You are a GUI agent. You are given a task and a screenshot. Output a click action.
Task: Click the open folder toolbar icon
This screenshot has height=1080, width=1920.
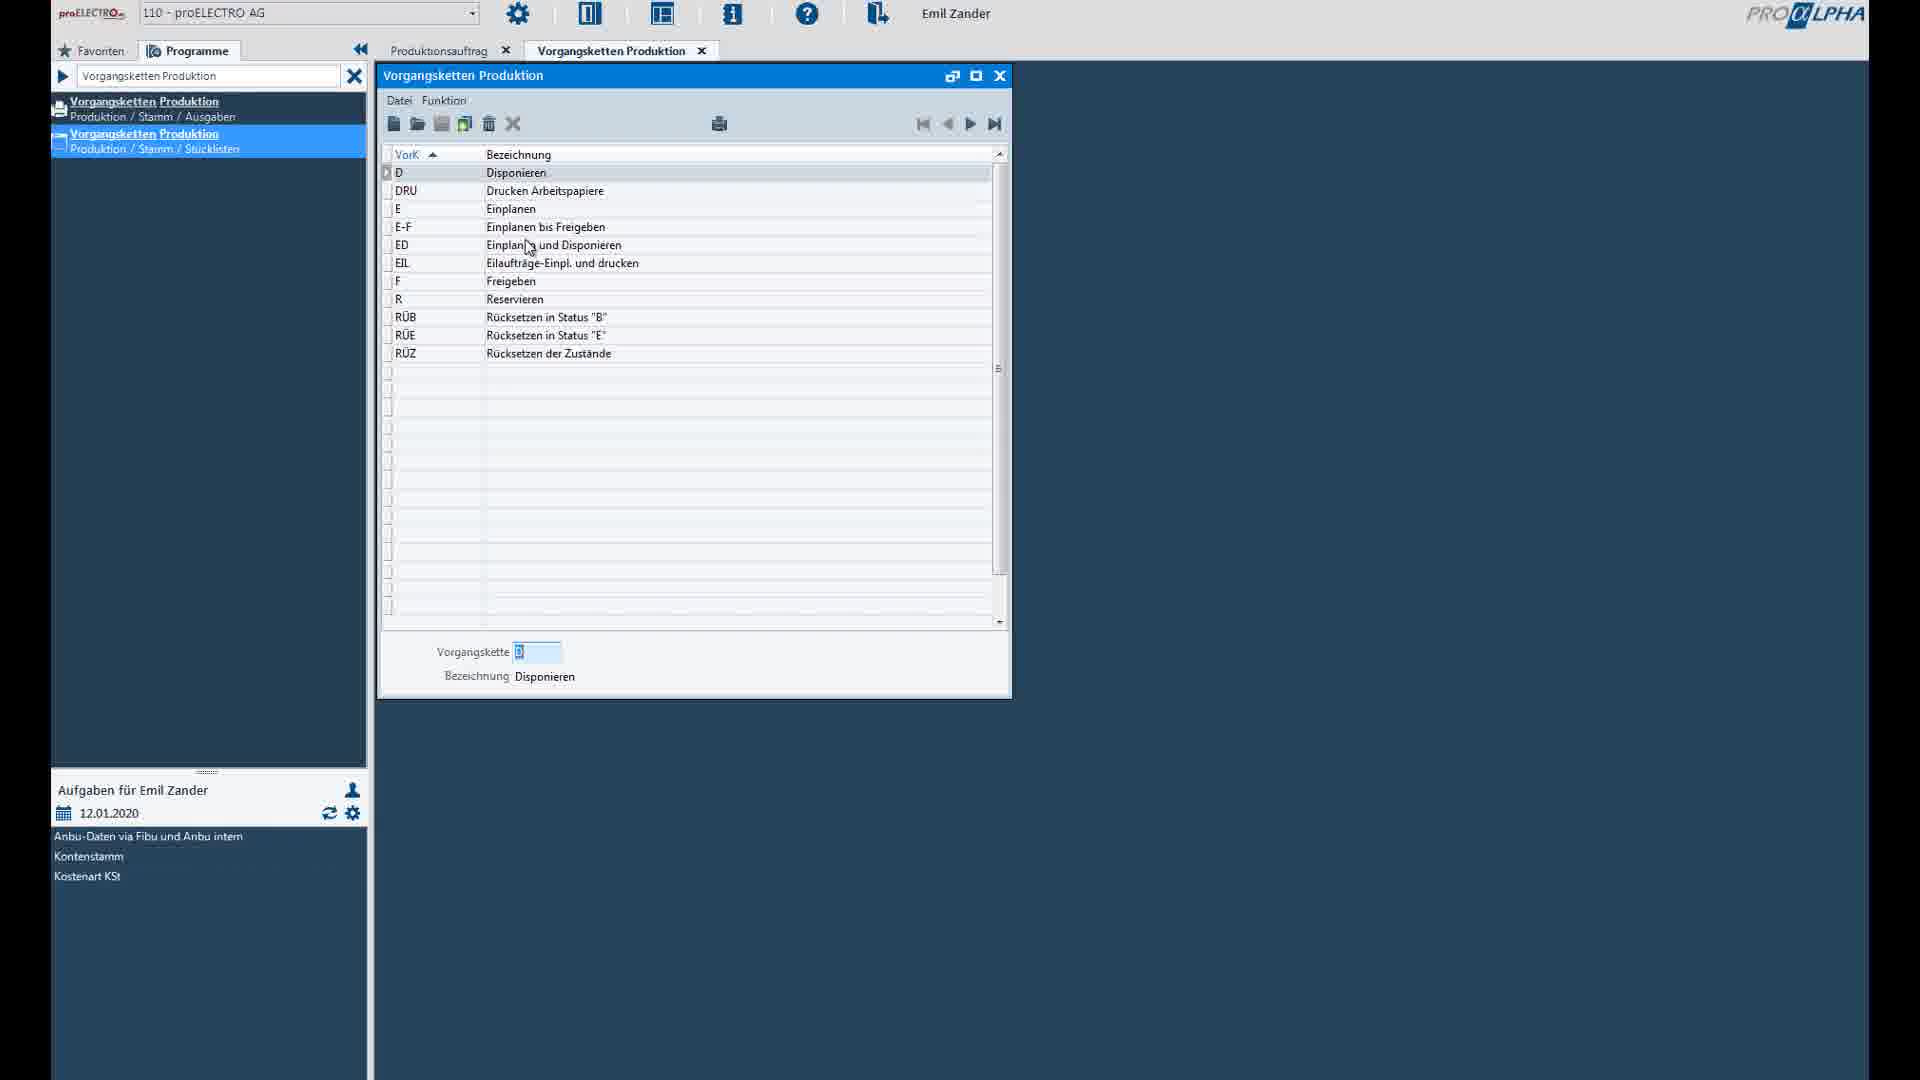[x=418, y=124]
